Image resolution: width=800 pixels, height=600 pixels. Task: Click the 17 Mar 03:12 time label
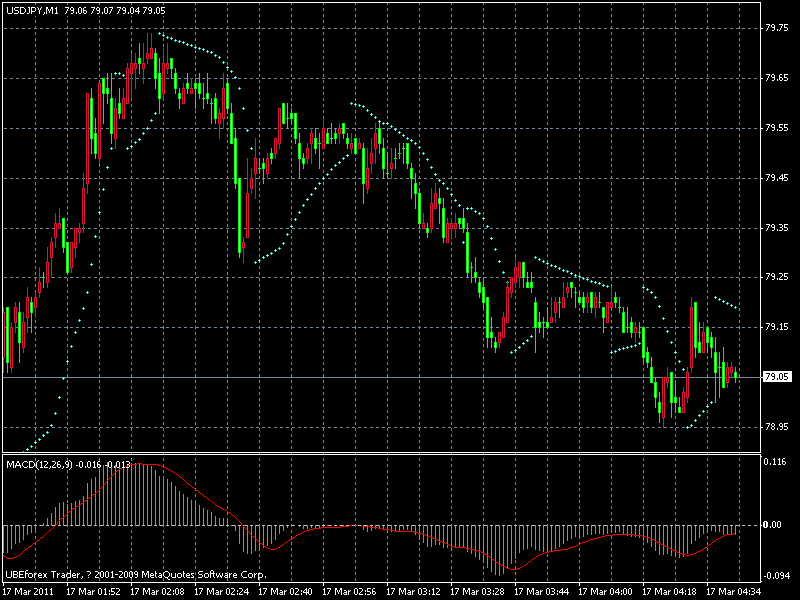point(413,592)
